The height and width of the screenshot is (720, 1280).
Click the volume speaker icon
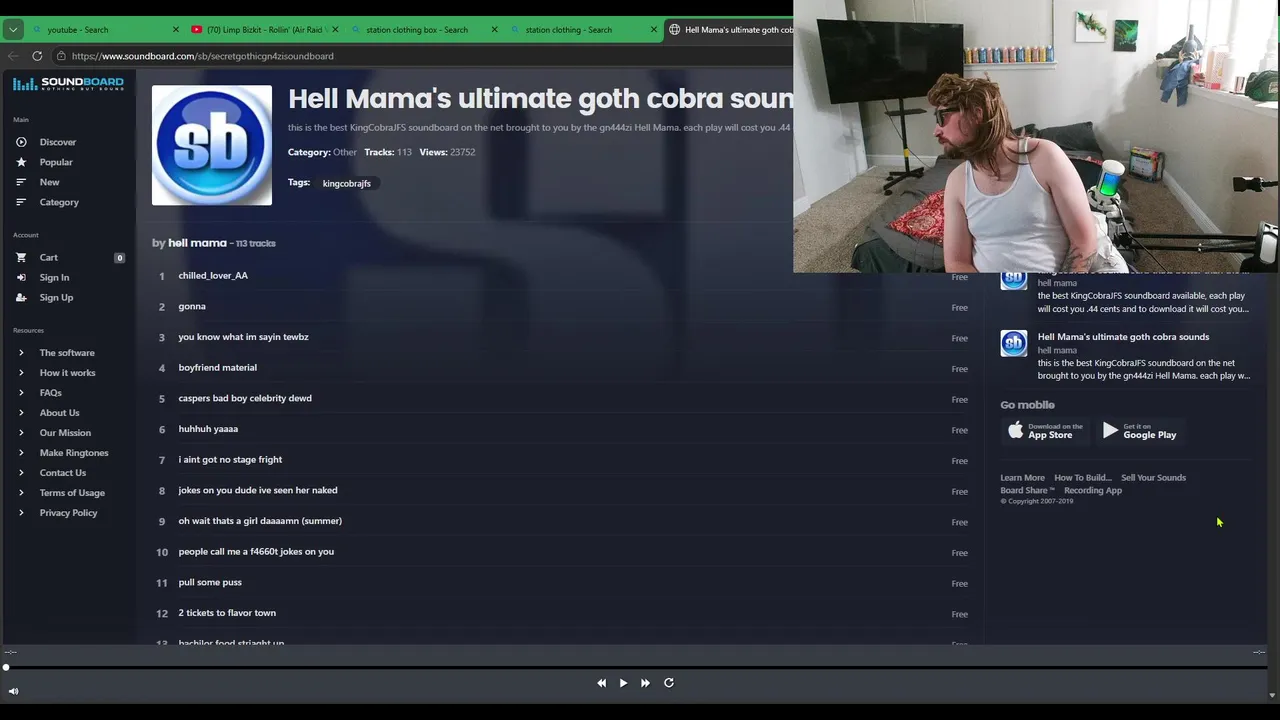(x=13, y=691)
